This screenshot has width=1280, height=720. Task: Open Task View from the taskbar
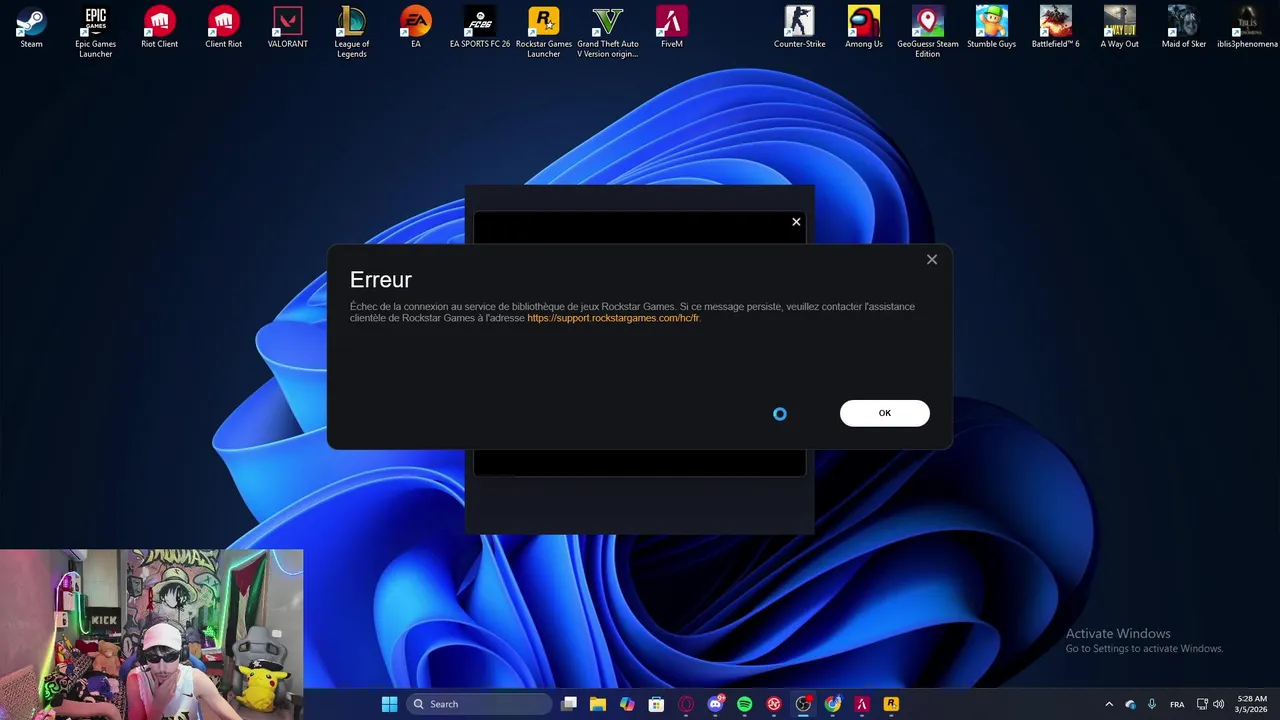(568, 704)
